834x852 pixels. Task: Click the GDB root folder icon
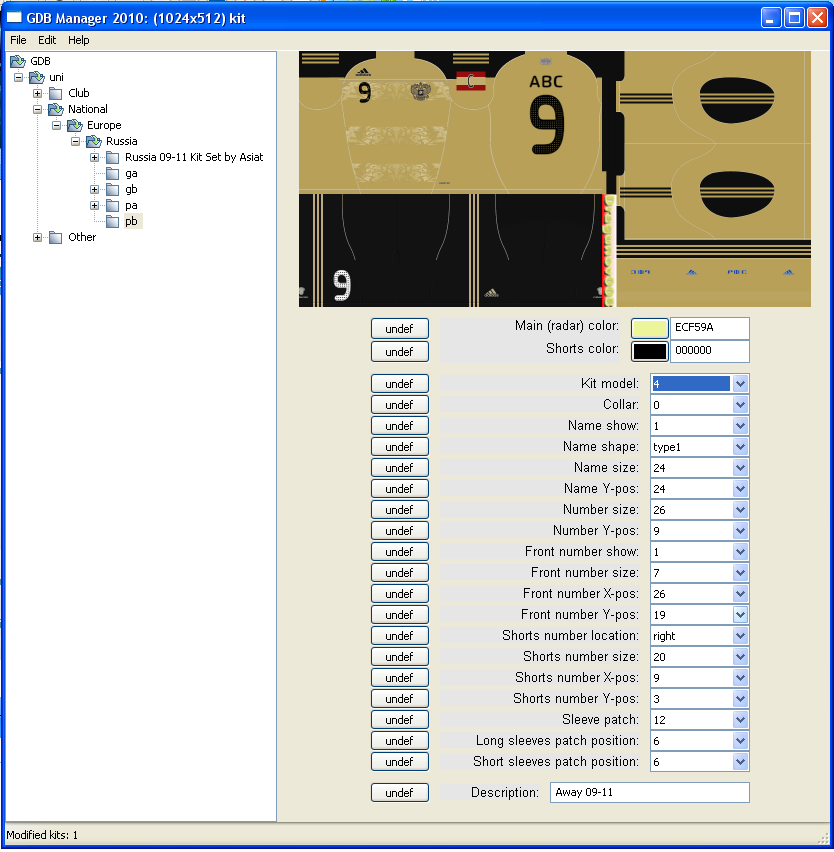(18, 61)
